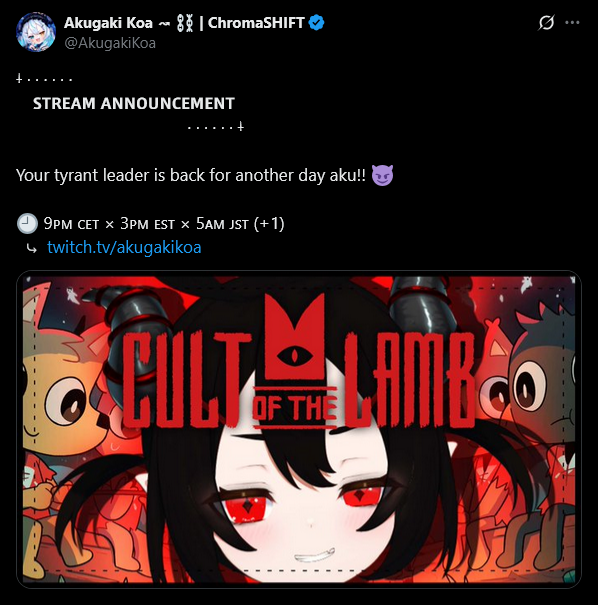Click the @AkugakiKoa handle
The width and height of the screenshot is (598, 605).
pyautogui.click(x=110, y=43)
